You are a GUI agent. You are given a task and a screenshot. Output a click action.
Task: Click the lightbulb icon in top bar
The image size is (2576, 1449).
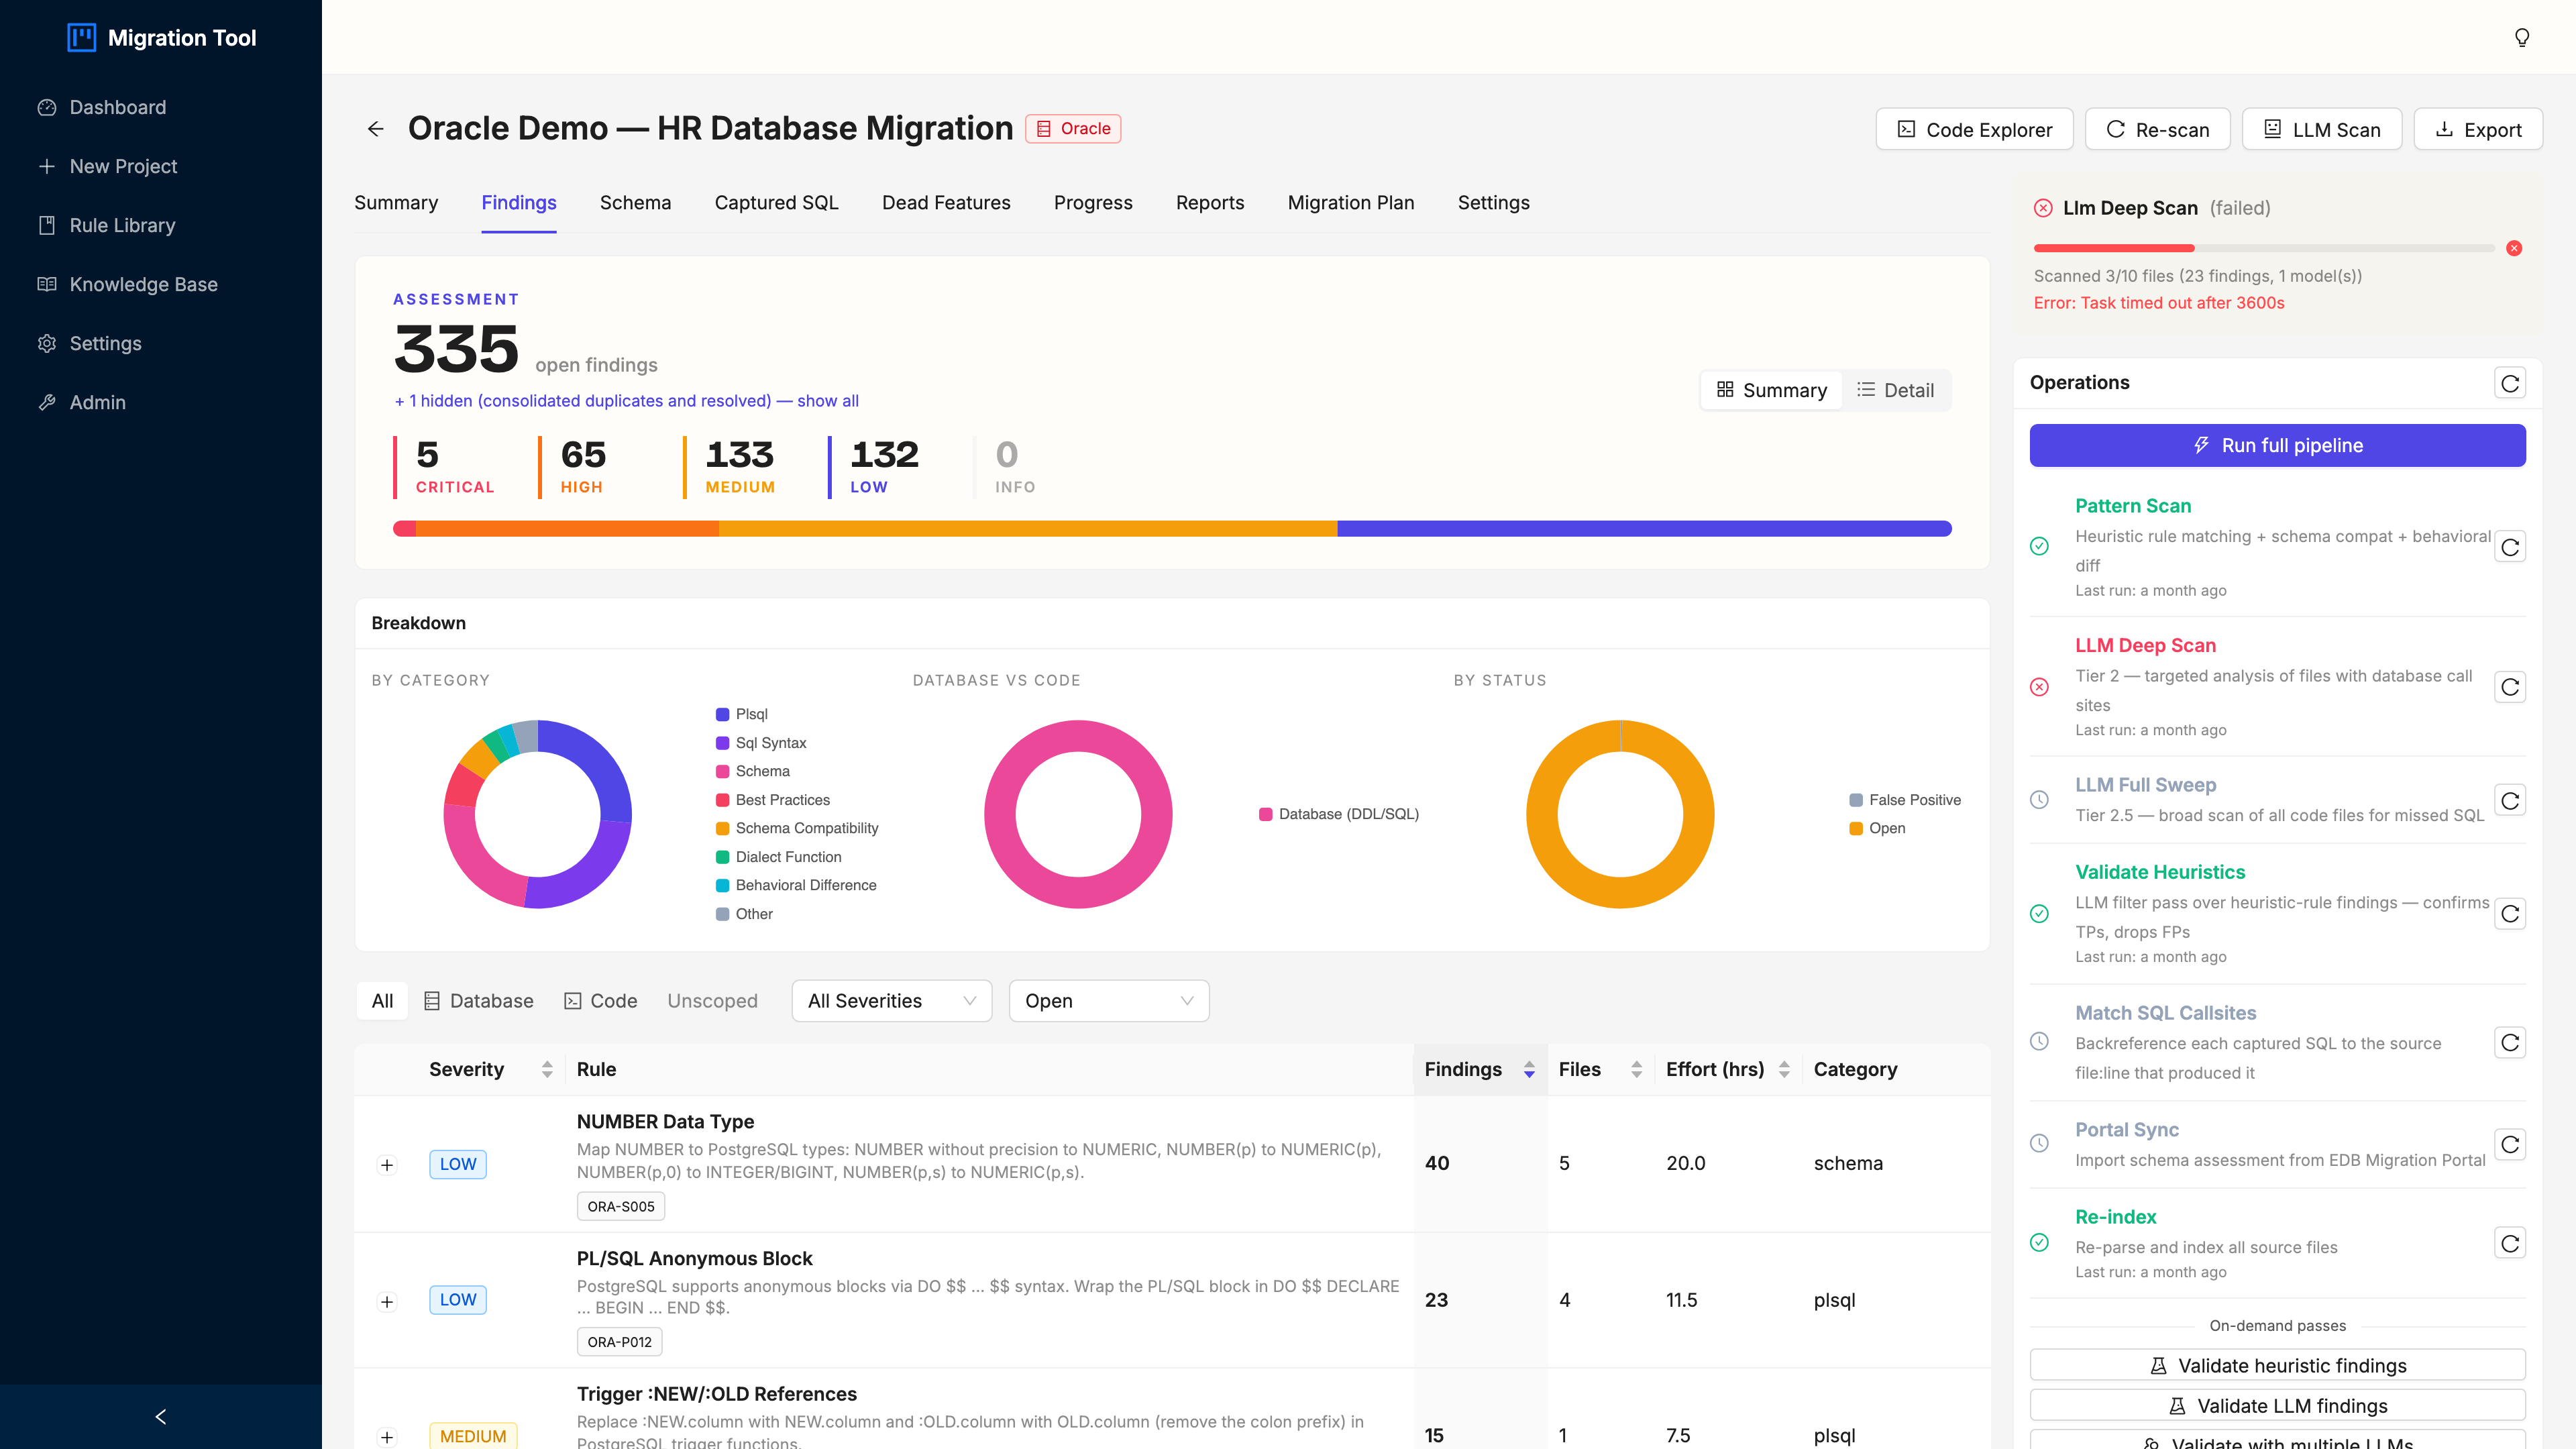point(2521,37)
